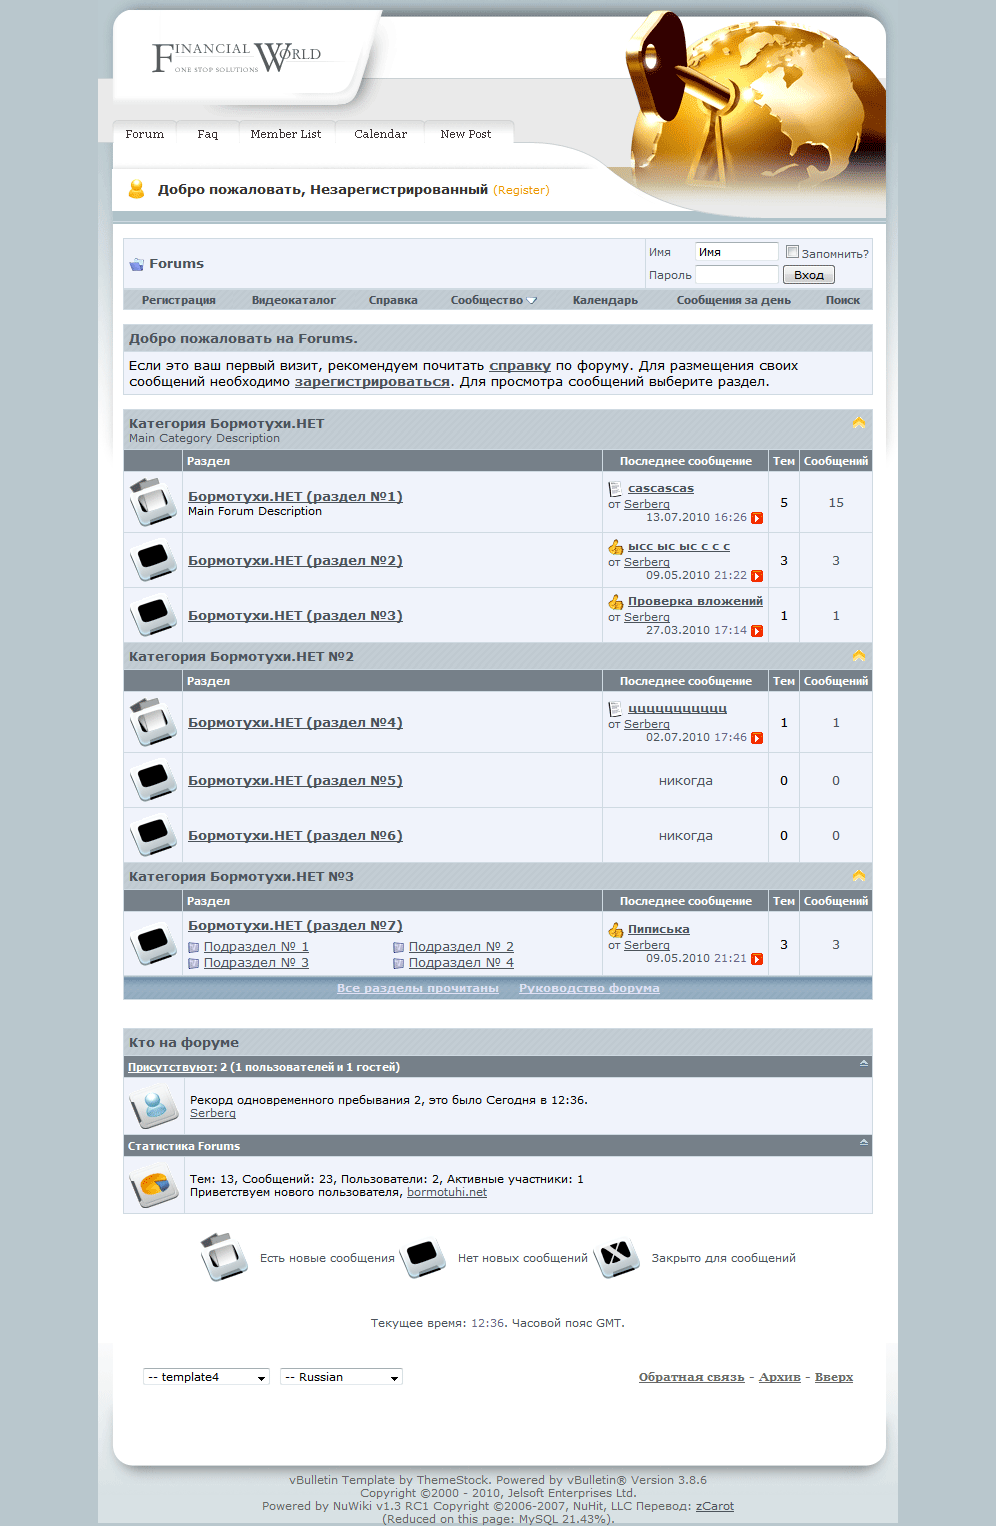Select Поиск in the navbar
Image resolution: width=996 pixels, height=1526 pixels.
tap(843, 300)
